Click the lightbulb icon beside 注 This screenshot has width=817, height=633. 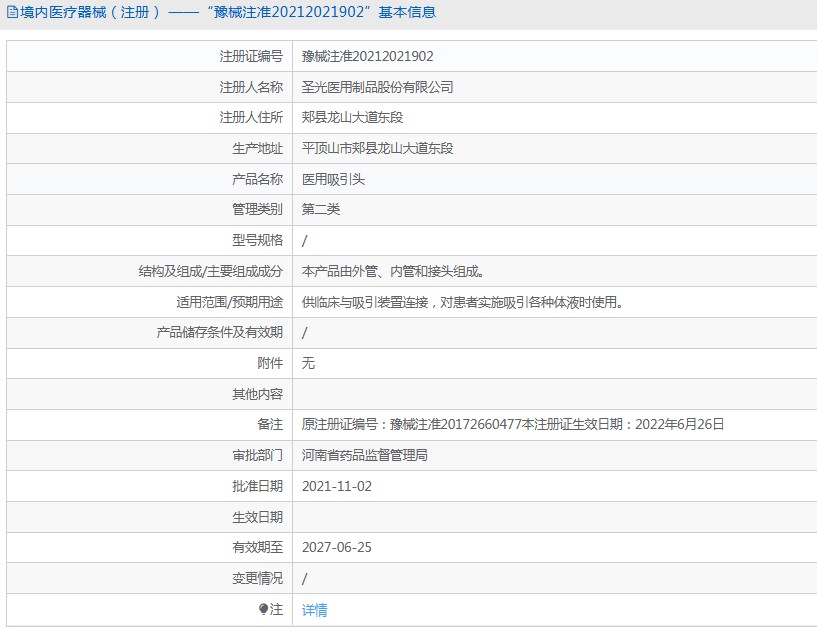(x=263, y=609)
